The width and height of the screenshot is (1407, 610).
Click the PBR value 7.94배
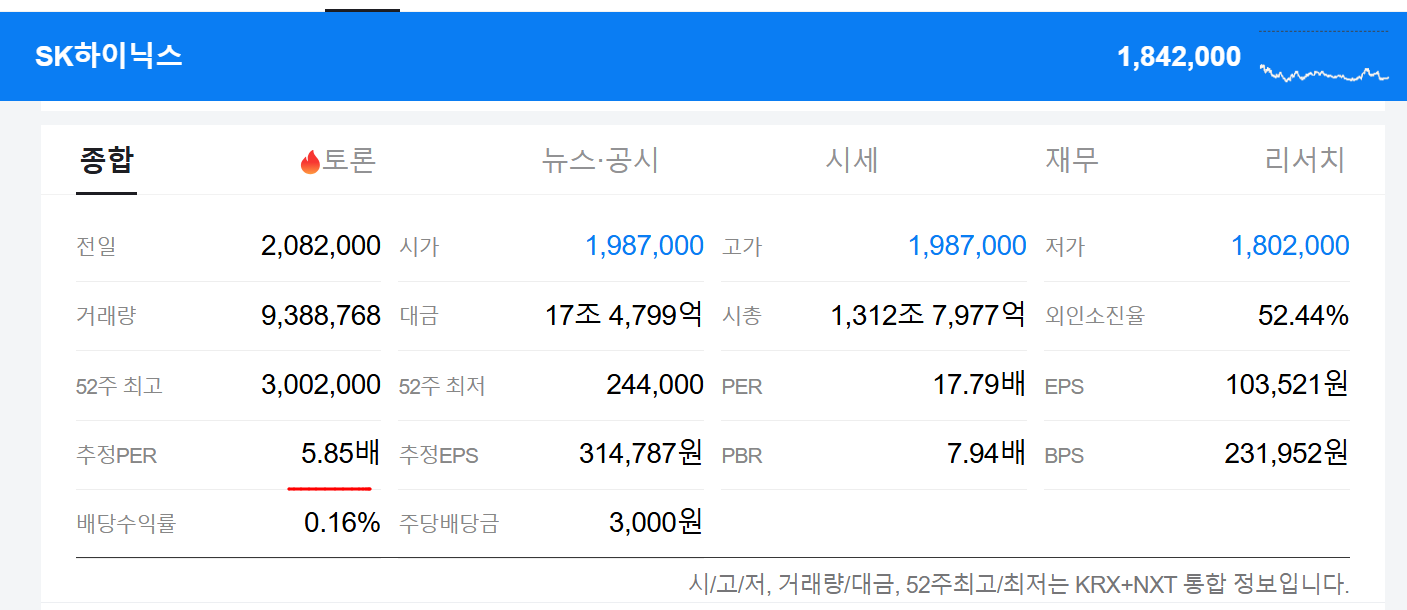point(986,454)
